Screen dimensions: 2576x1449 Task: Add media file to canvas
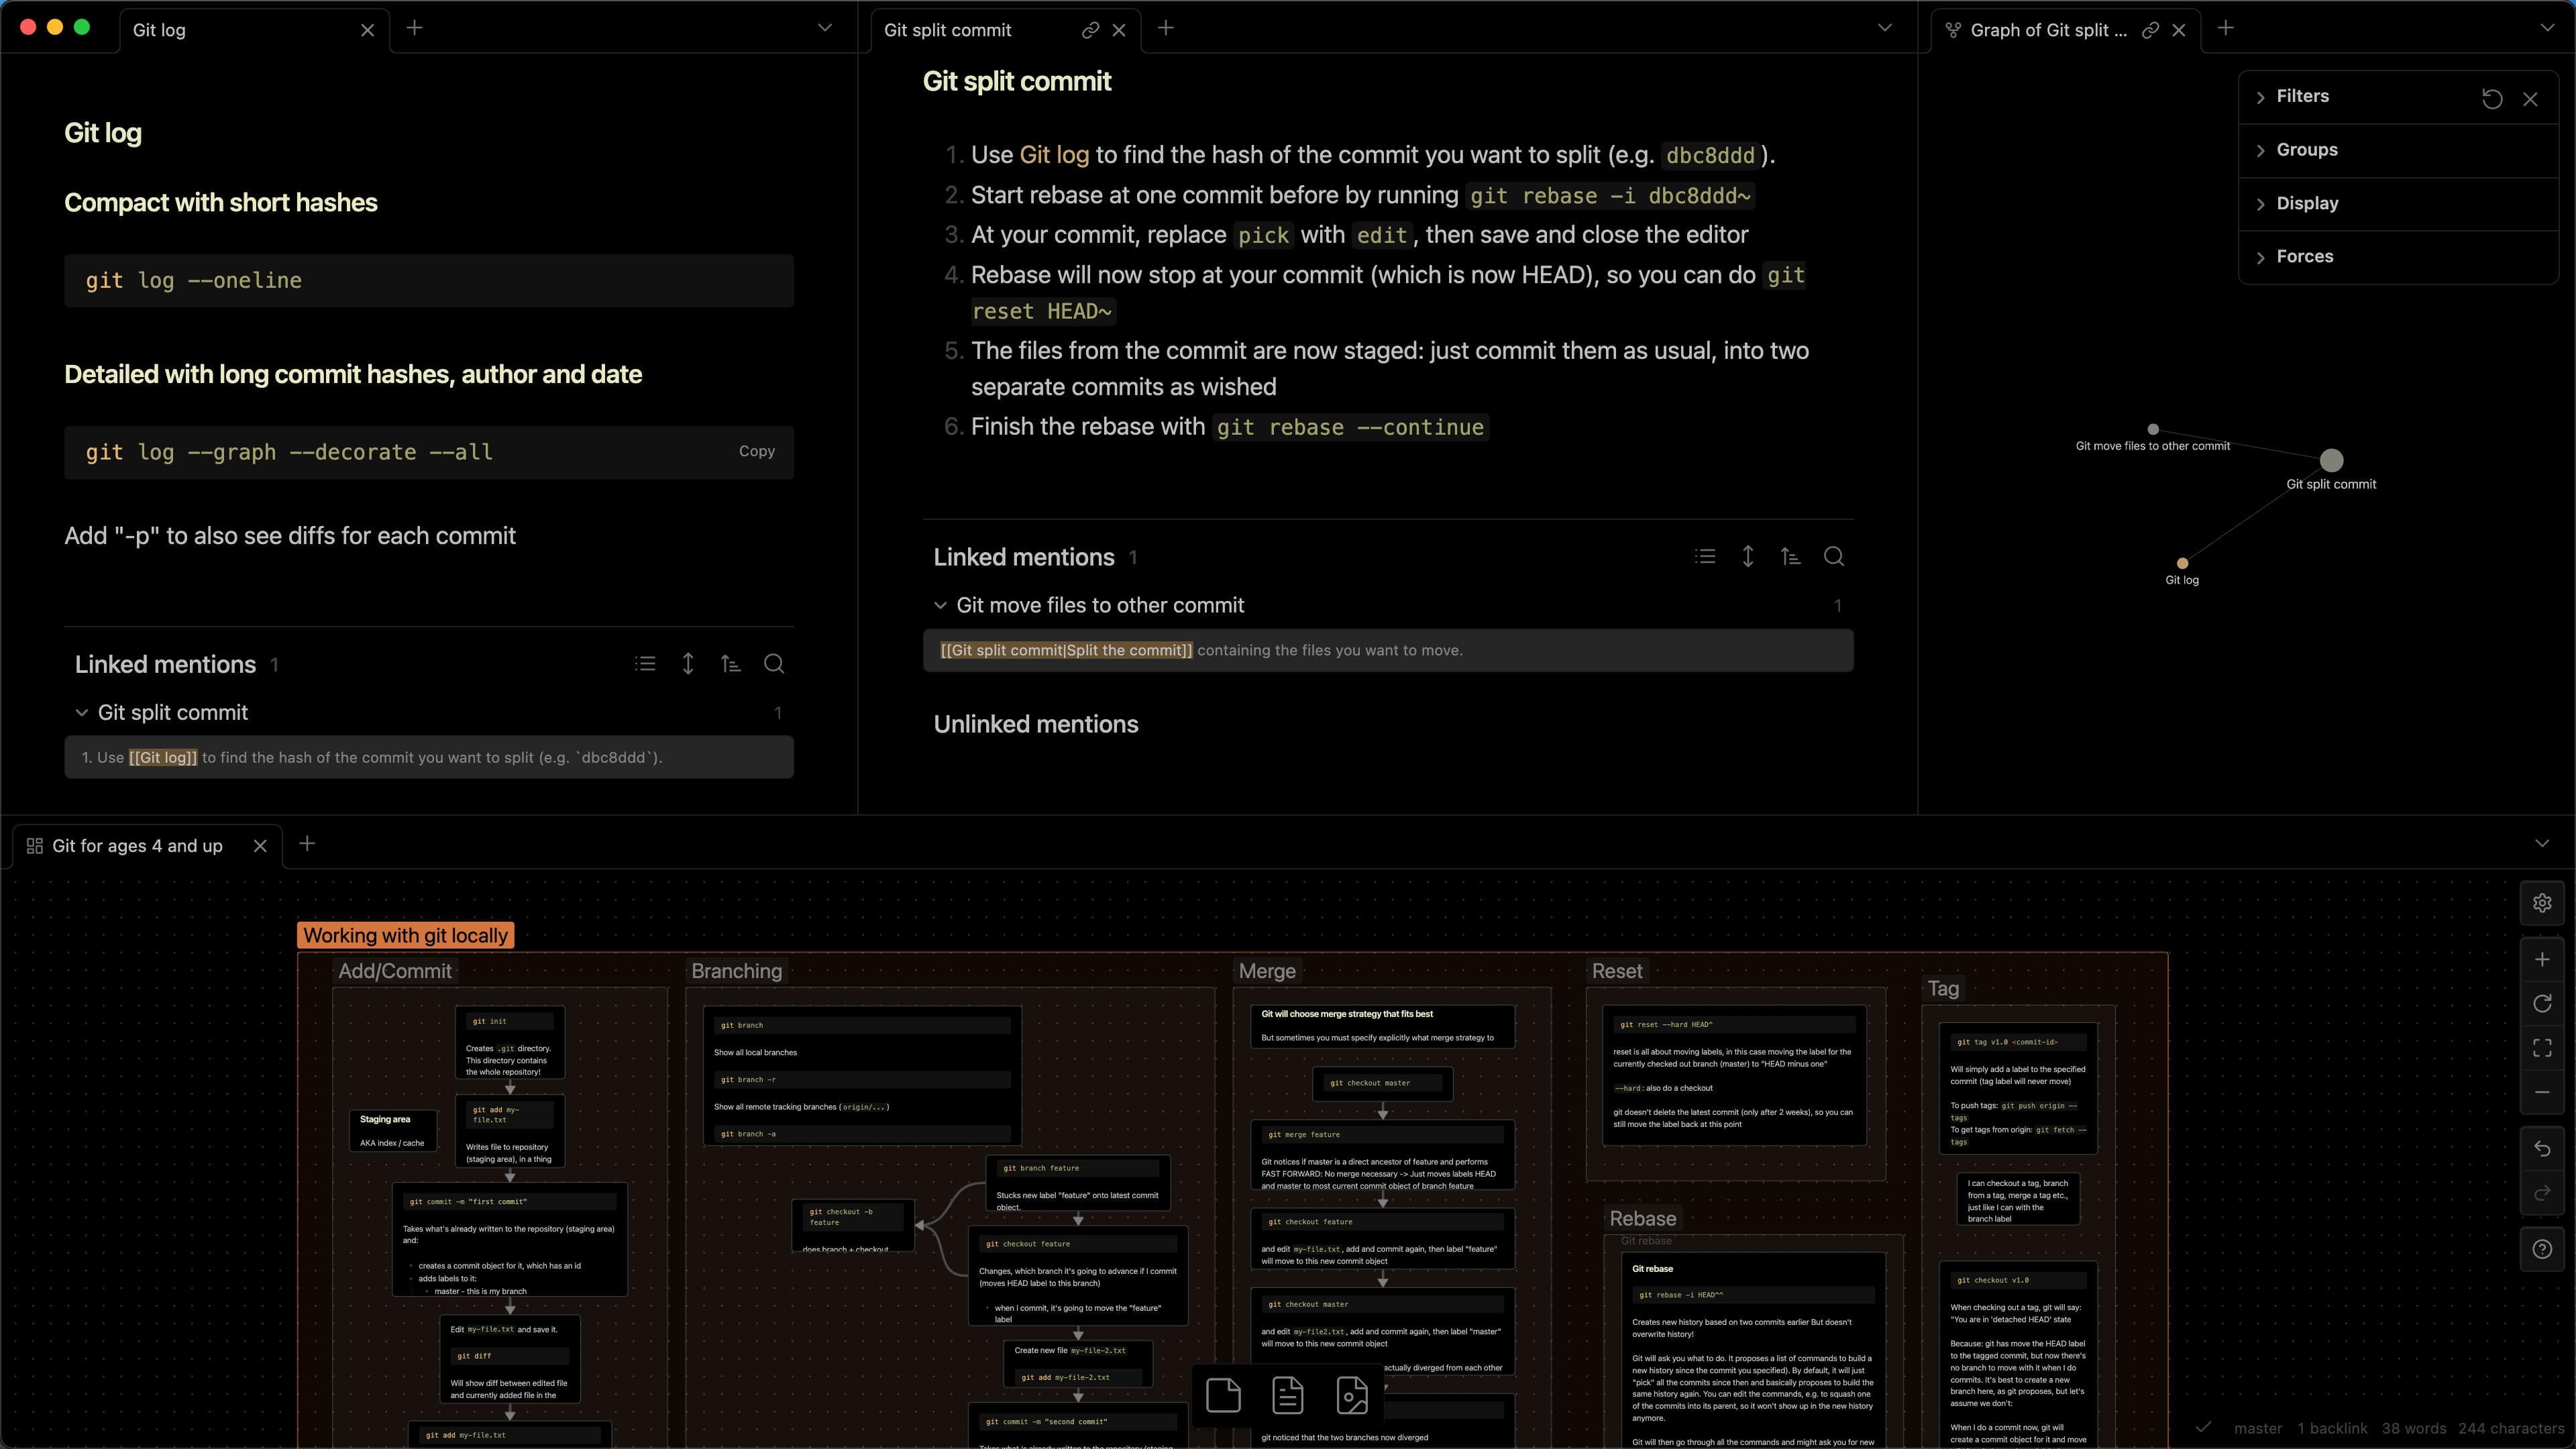point(1351,1395)
